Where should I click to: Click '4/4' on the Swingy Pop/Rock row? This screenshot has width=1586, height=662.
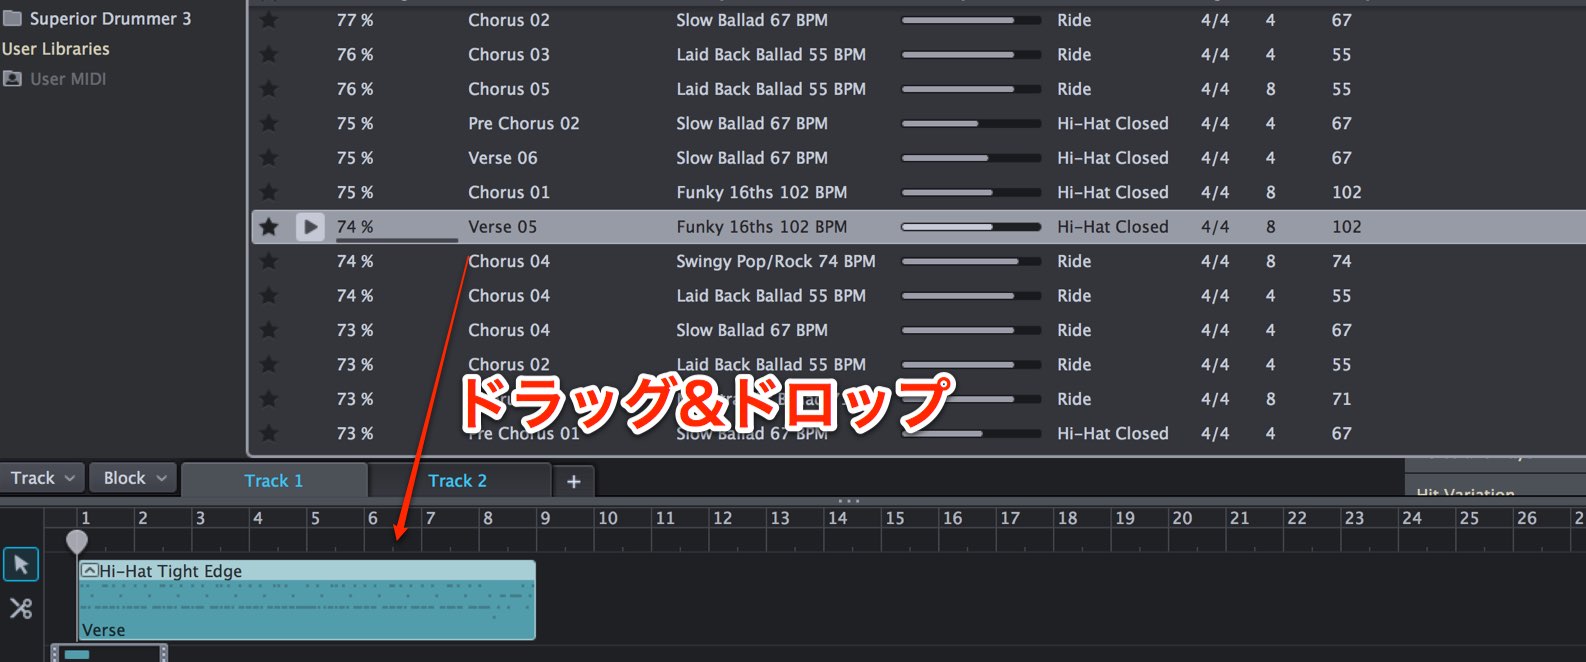click(x=1215, y=261)
